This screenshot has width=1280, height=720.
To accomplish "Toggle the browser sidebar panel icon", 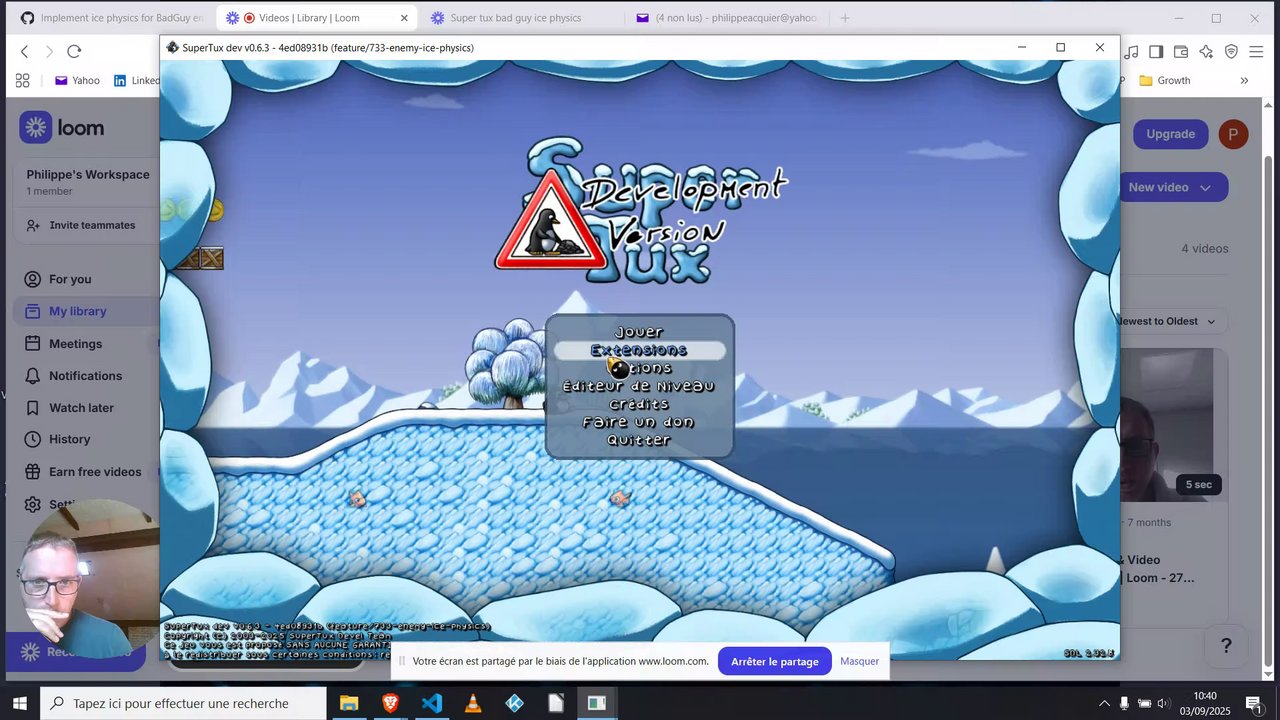I will point(1156,51).
